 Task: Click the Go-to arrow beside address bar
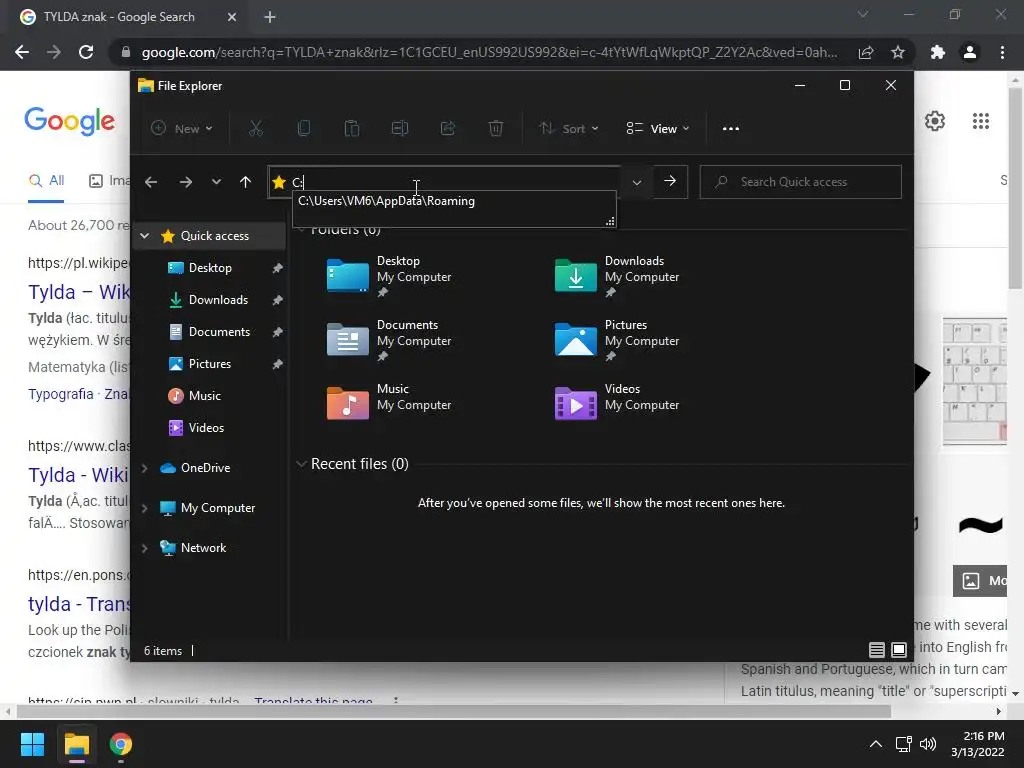[x=670, y=181]
